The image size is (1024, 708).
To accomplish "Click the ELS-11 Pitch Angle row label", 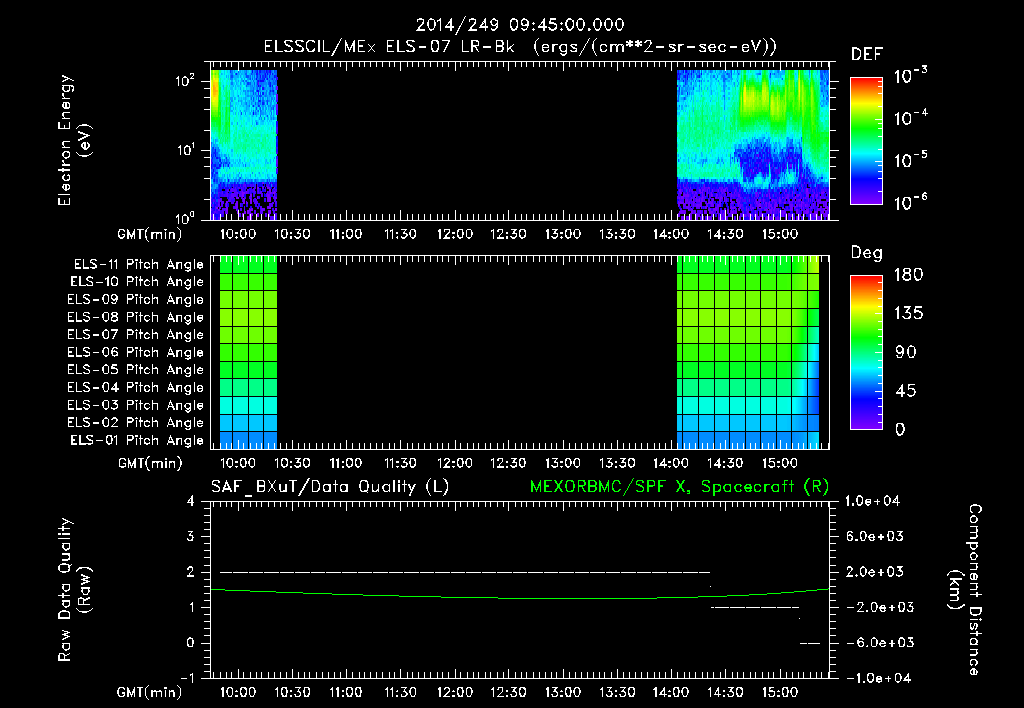I will 138,265.
